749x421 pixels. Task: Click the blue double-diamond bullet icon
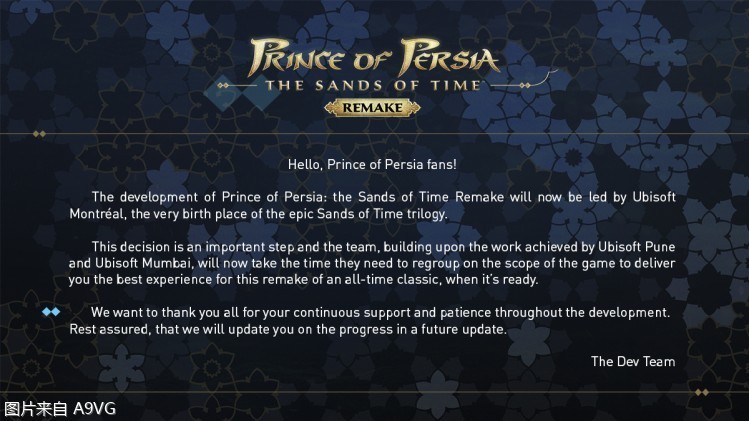pyautogui.click(x=51, y=312)
